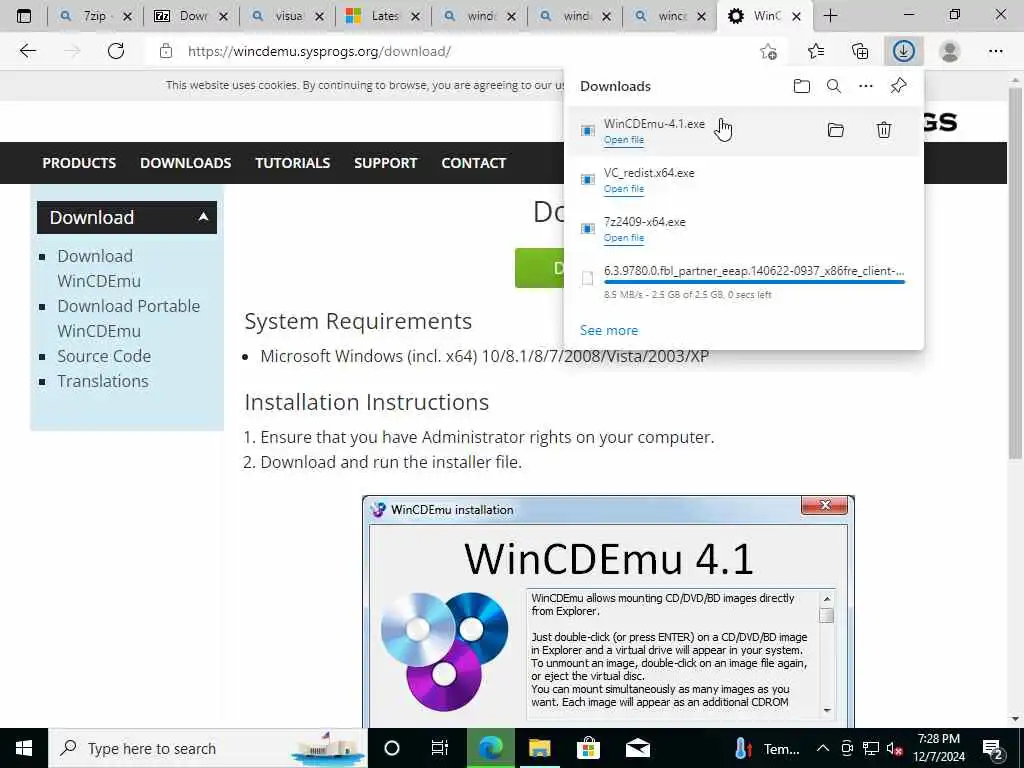Open CONTACT in site navigation
The width and height of the screenshot is (1024, 768).
473,163
